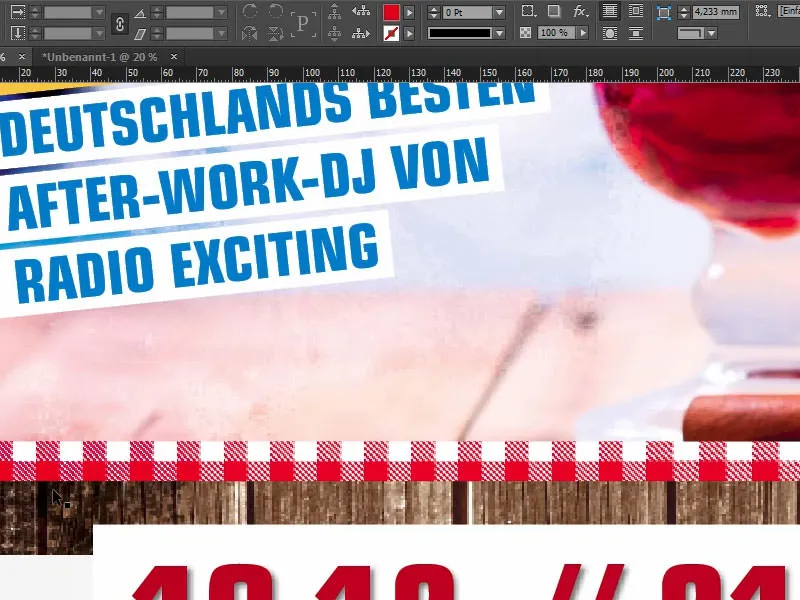Click the opacity field showing 100 %
This screenshot has width=800, height=600.
(x=556, y=33)
